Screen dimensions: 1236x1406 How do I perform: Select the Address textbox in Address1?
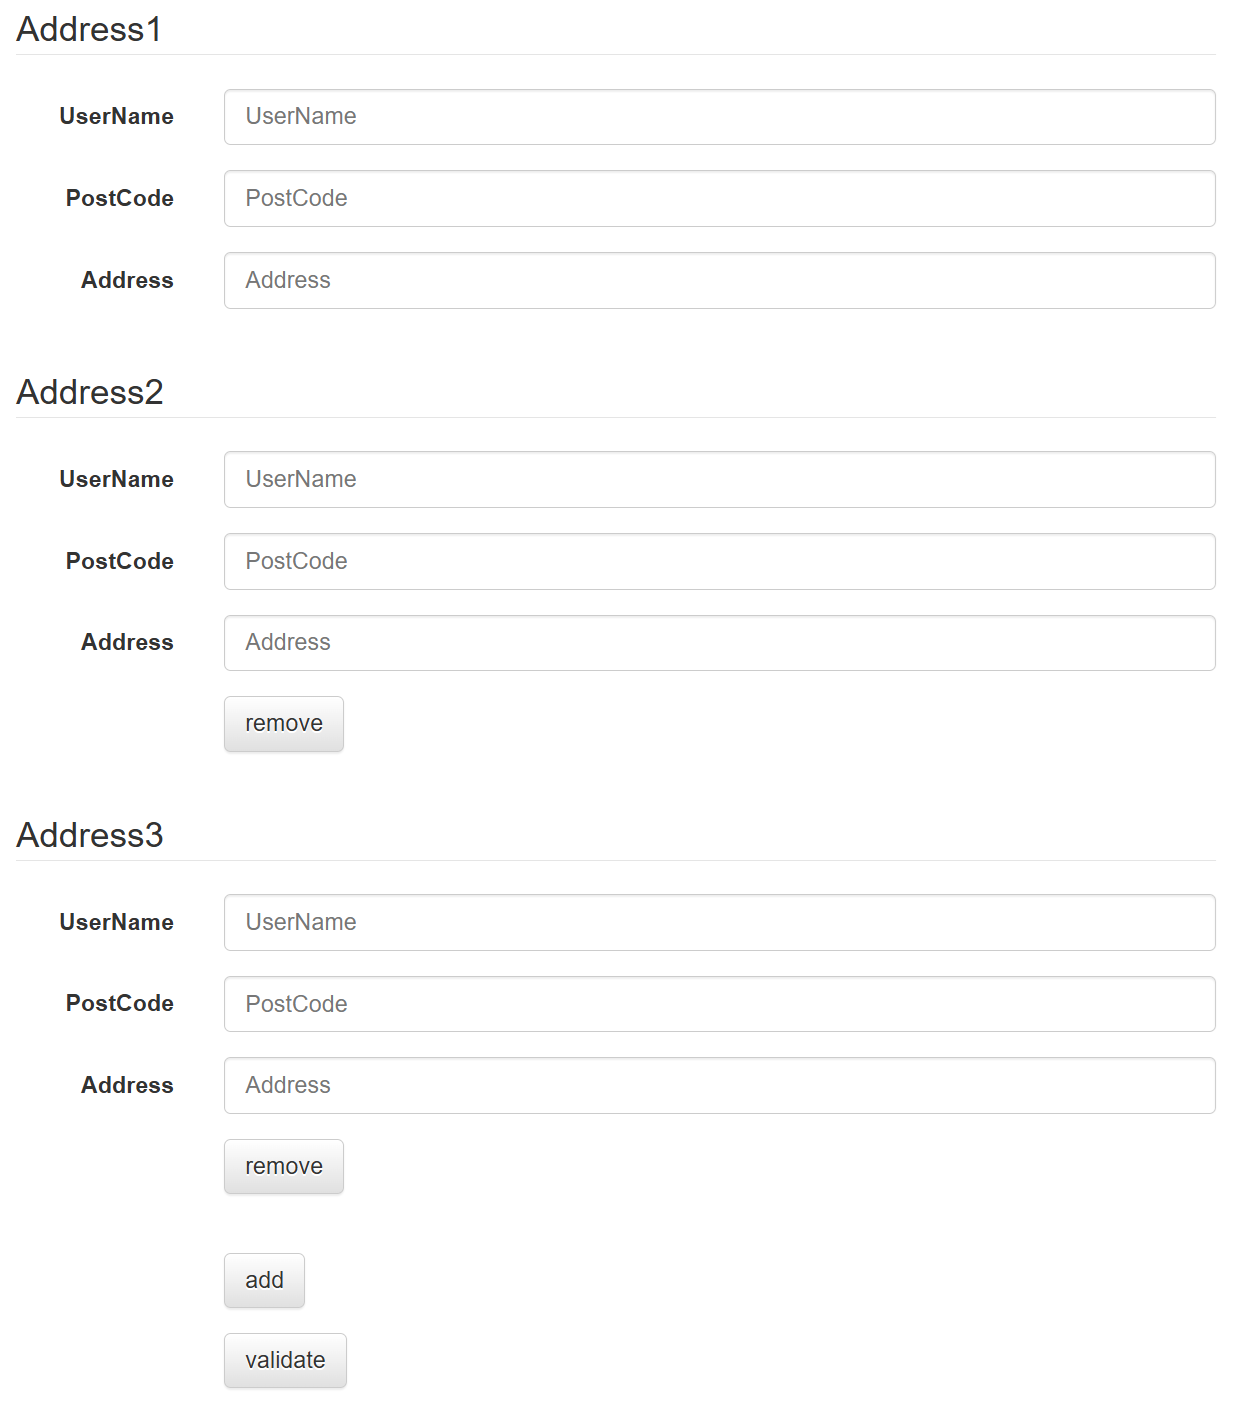pyautogui.click(x=719, y=281)
